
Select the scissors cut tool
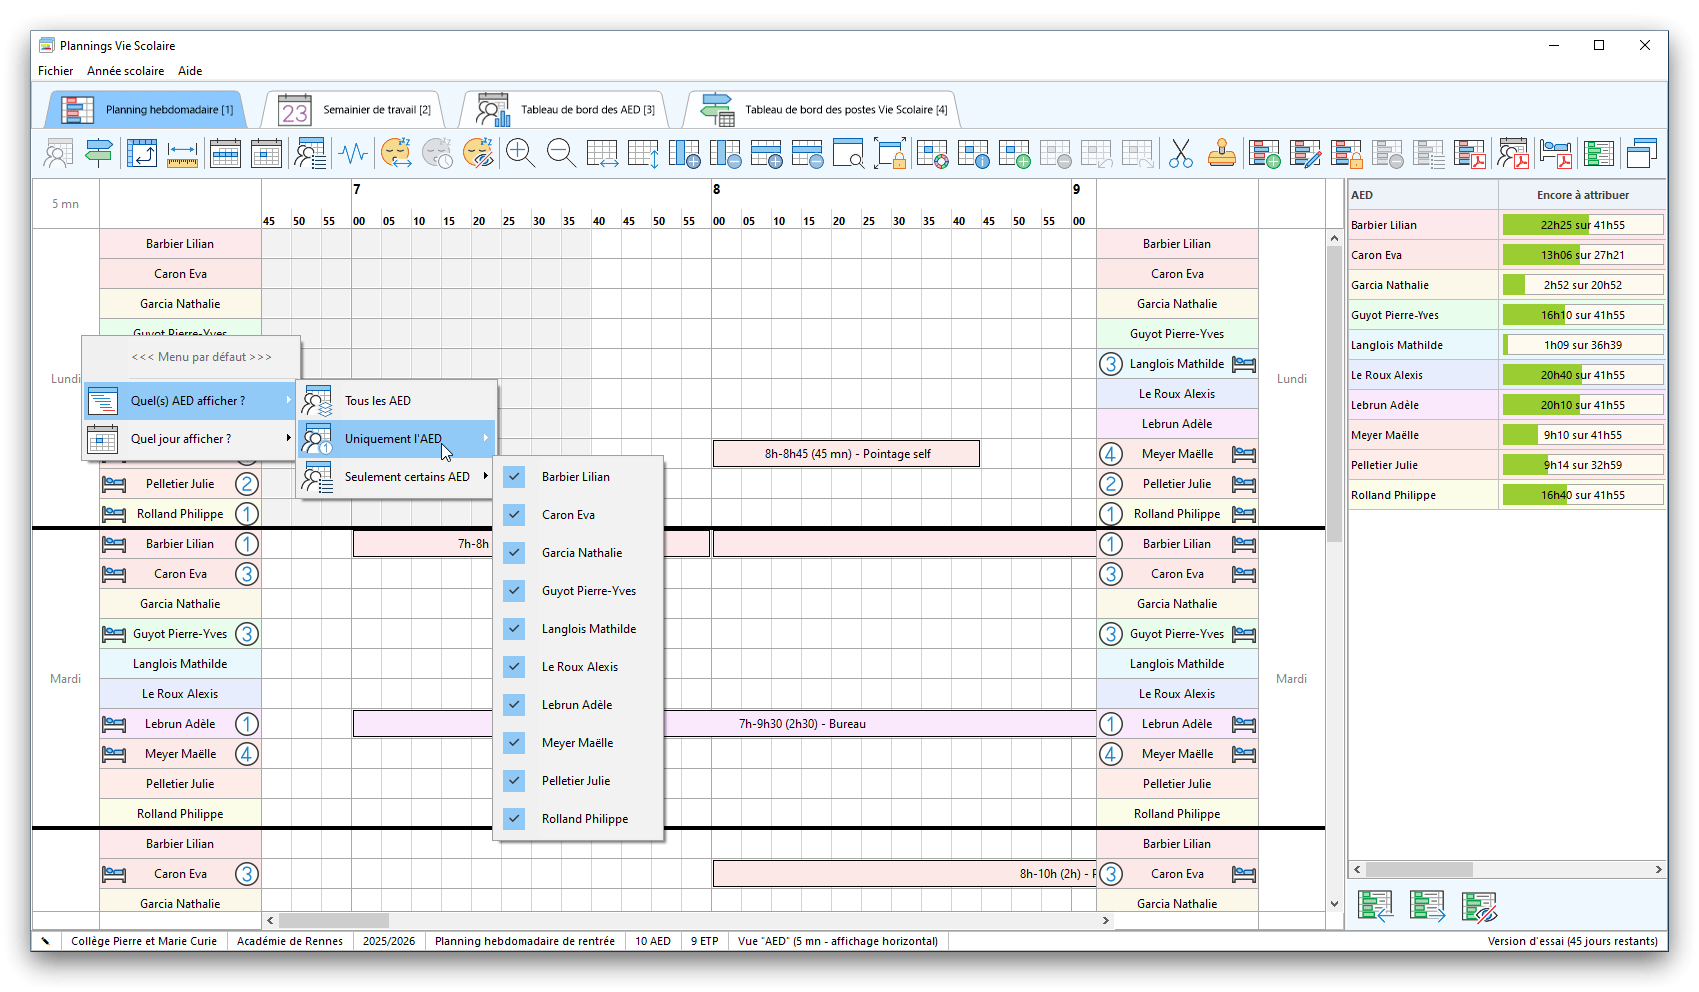[1180, 153]
